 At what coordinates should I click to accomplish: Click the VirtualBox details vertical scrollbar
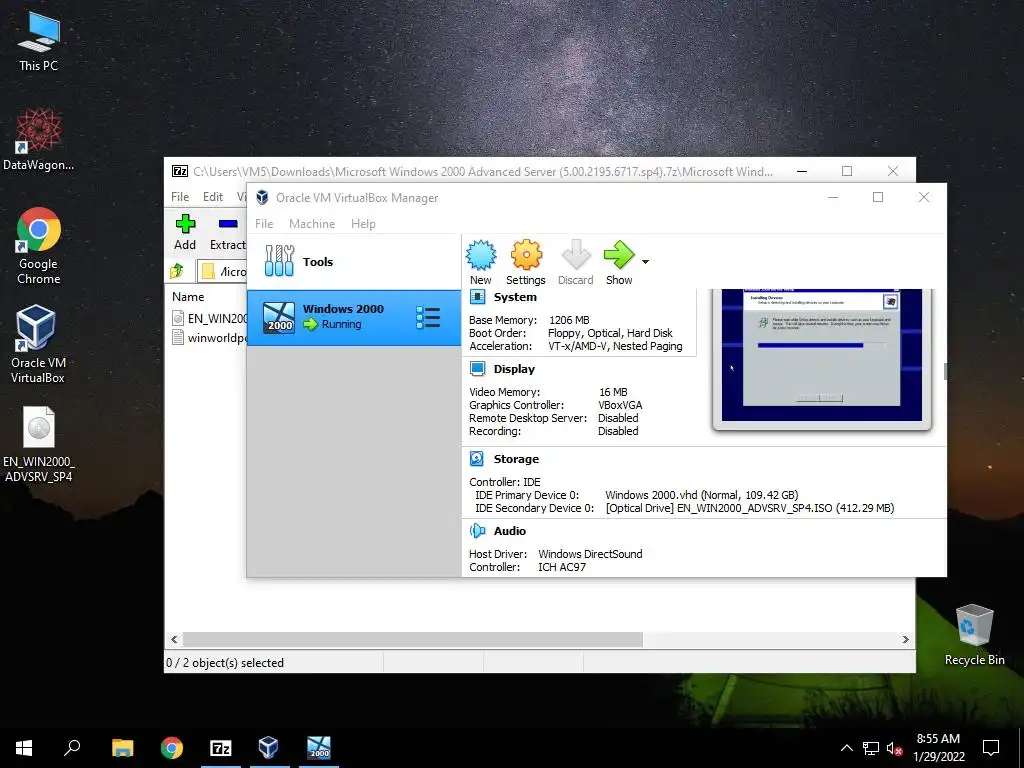pyautogui.click(x=945, y=371)
